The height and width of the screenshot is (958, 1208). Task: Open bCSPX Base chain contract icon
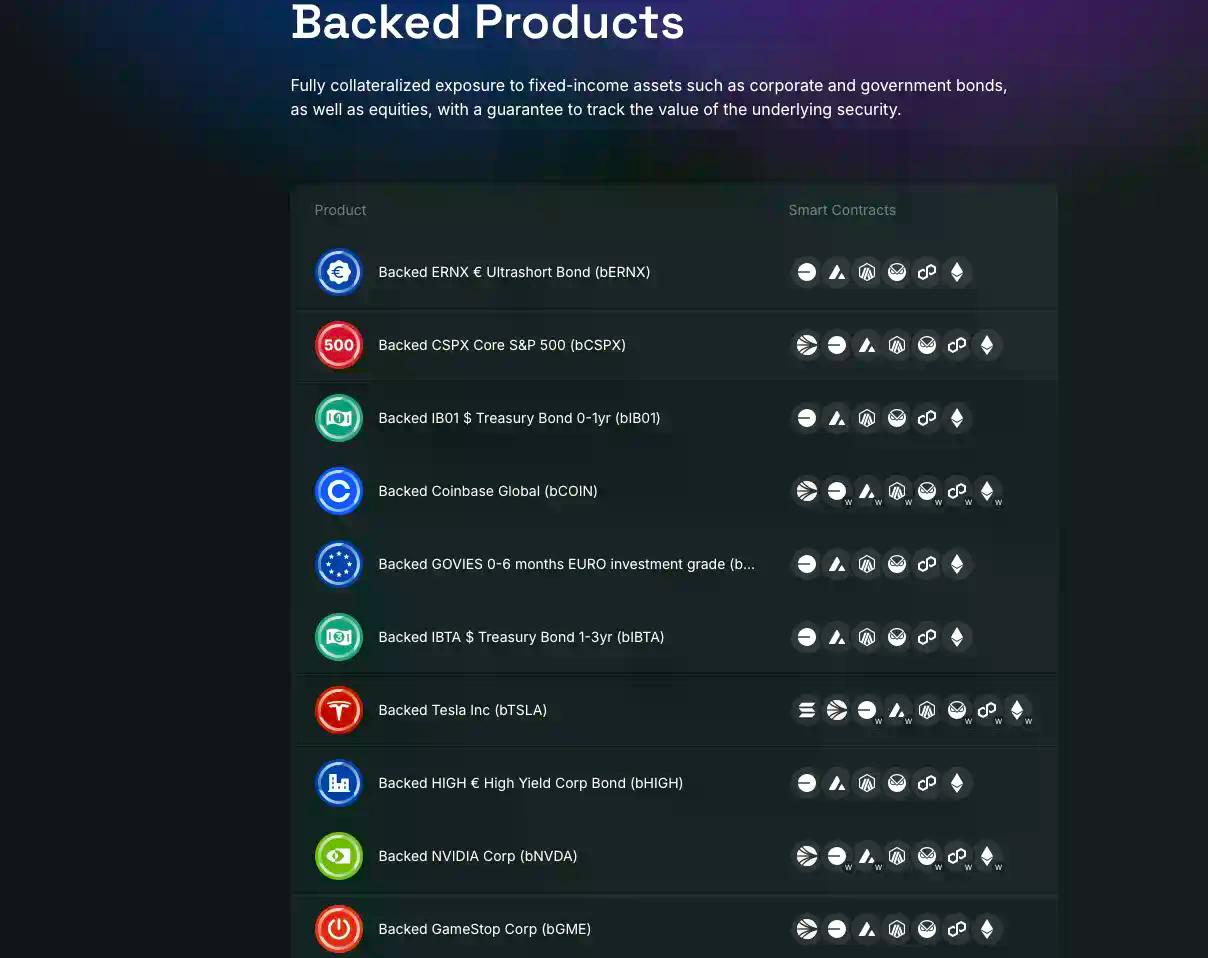click(x=837, y=345)
